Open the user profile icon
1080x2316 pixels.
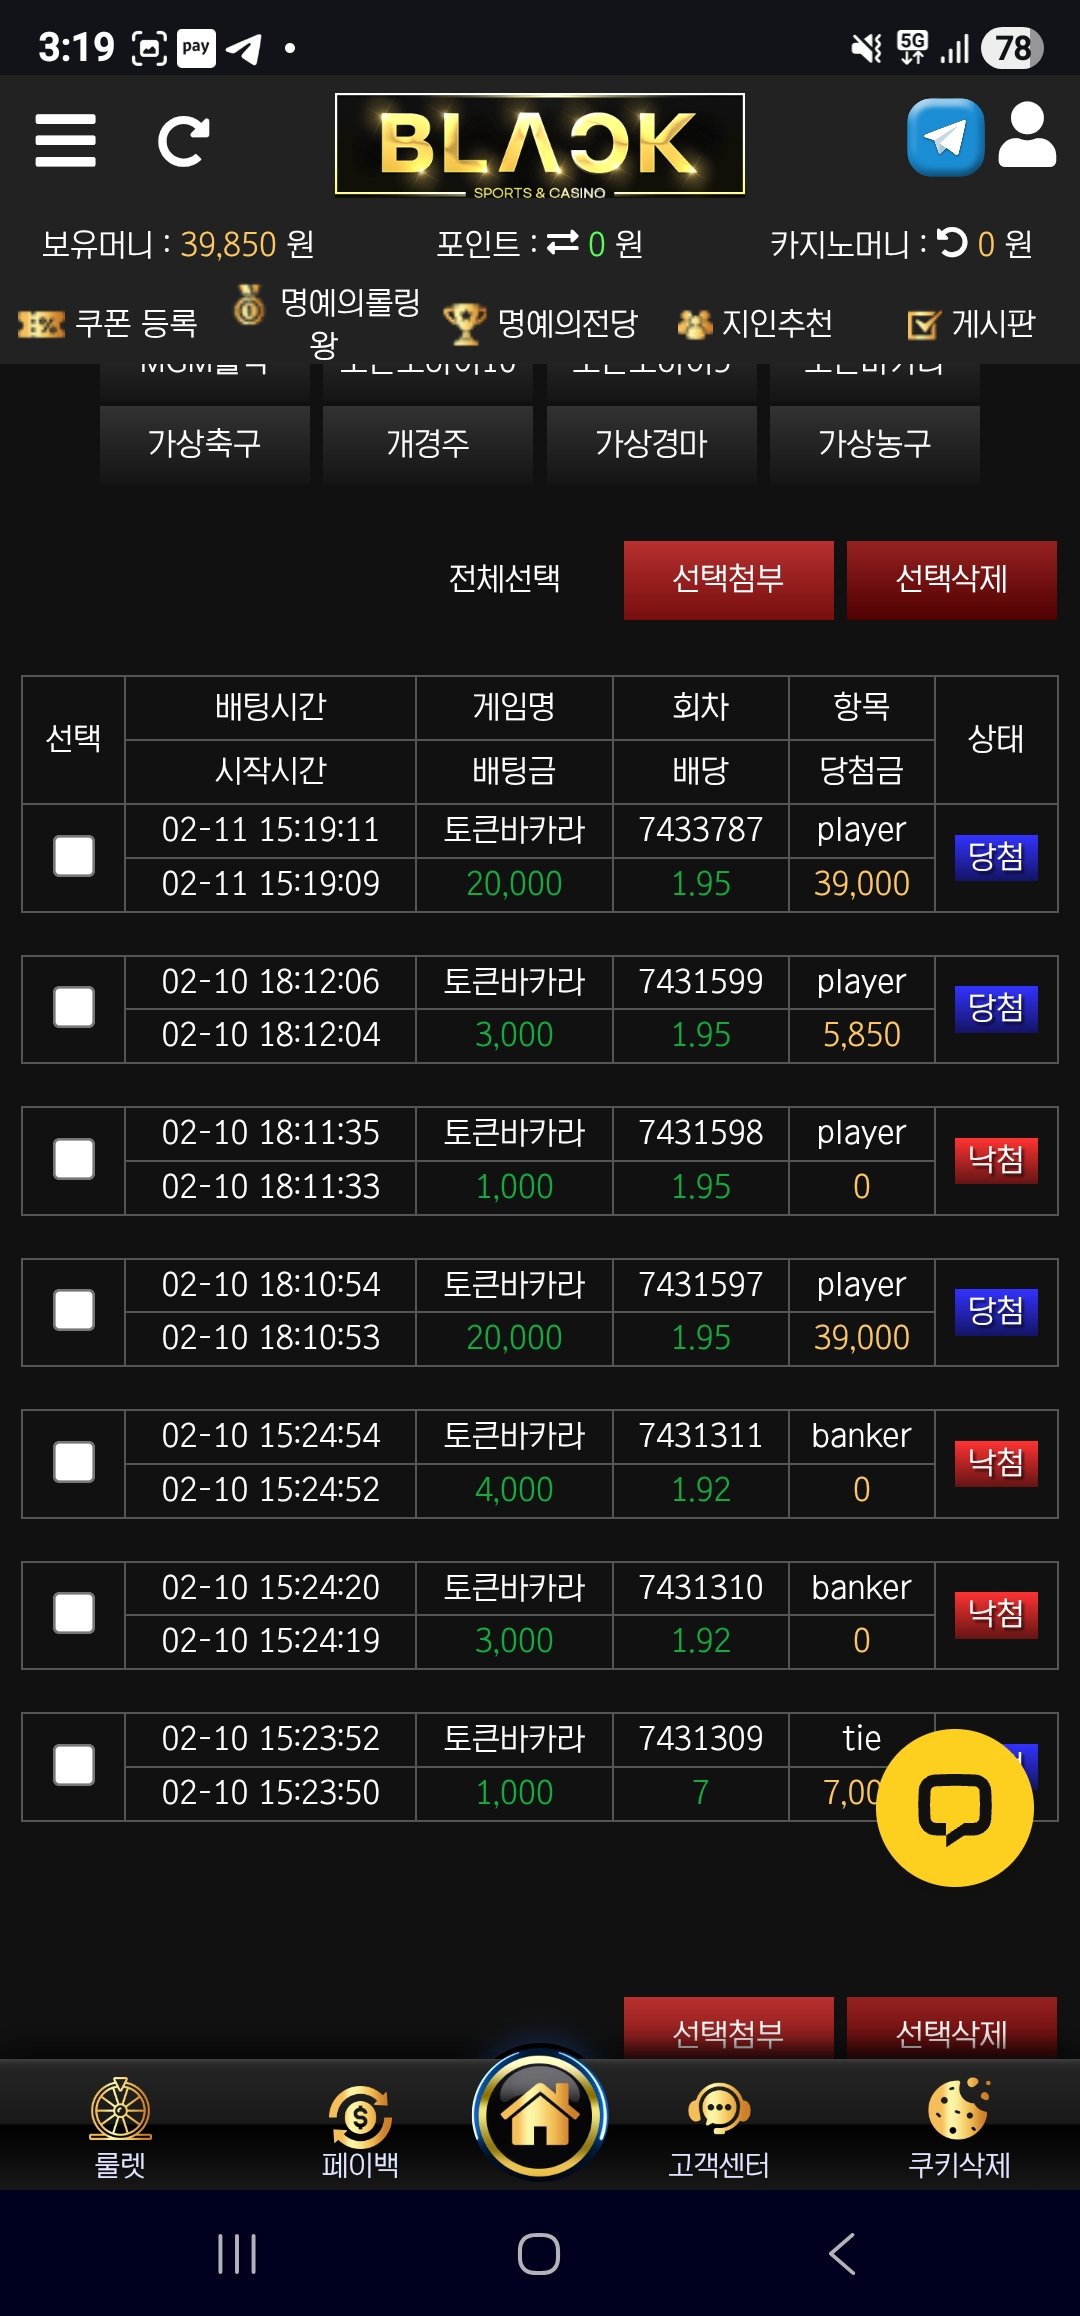point(1027,135)
